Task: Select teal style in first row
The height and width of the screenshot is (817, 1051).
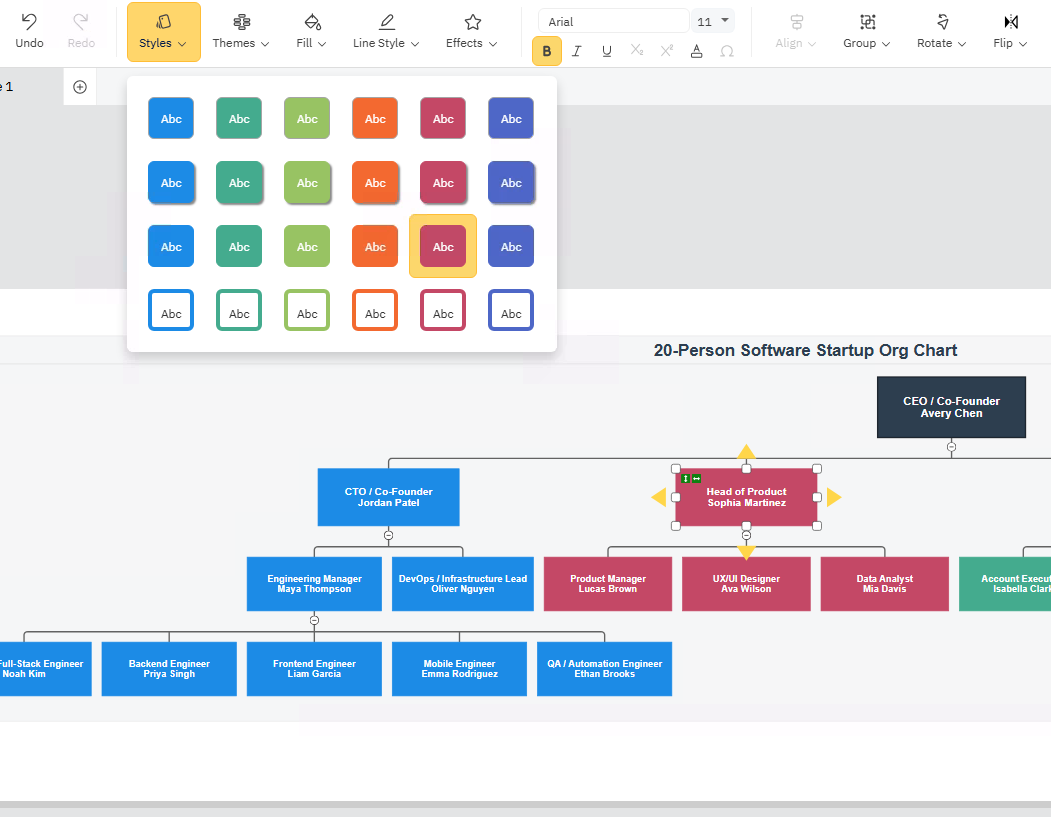Action: [x=239, y=119]
